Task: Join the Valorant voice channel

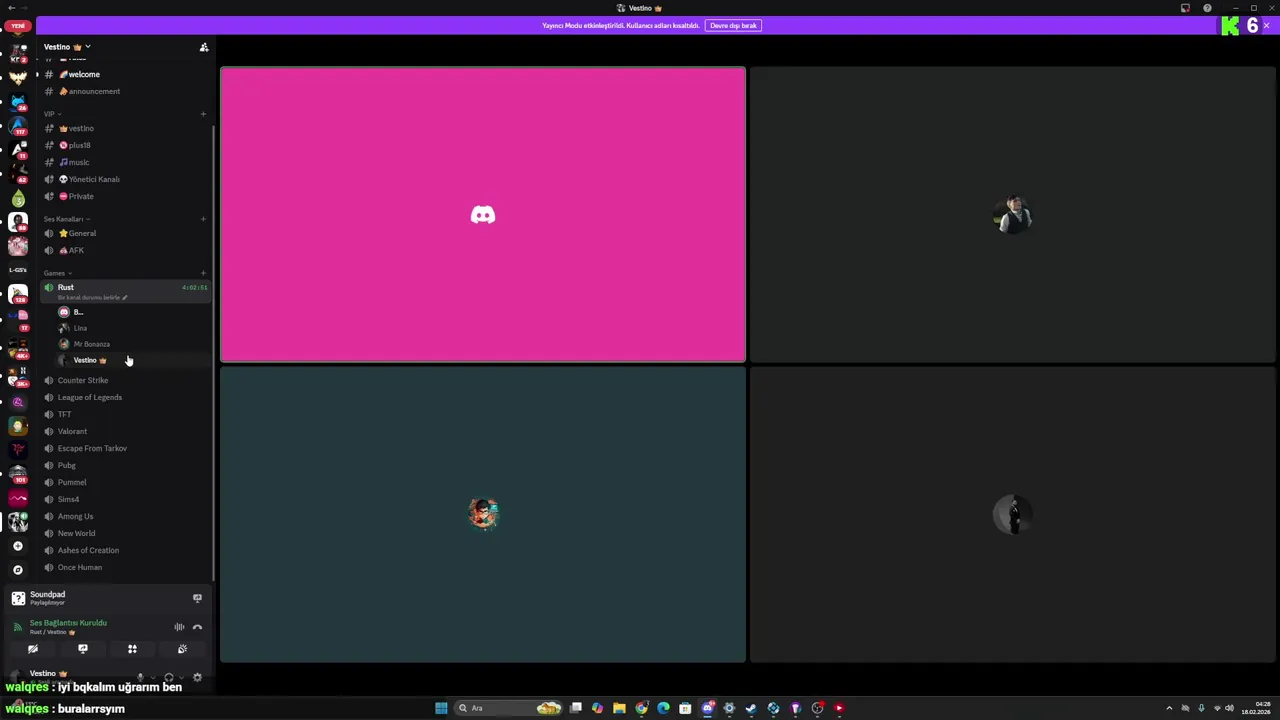Action: coord(125,431)
